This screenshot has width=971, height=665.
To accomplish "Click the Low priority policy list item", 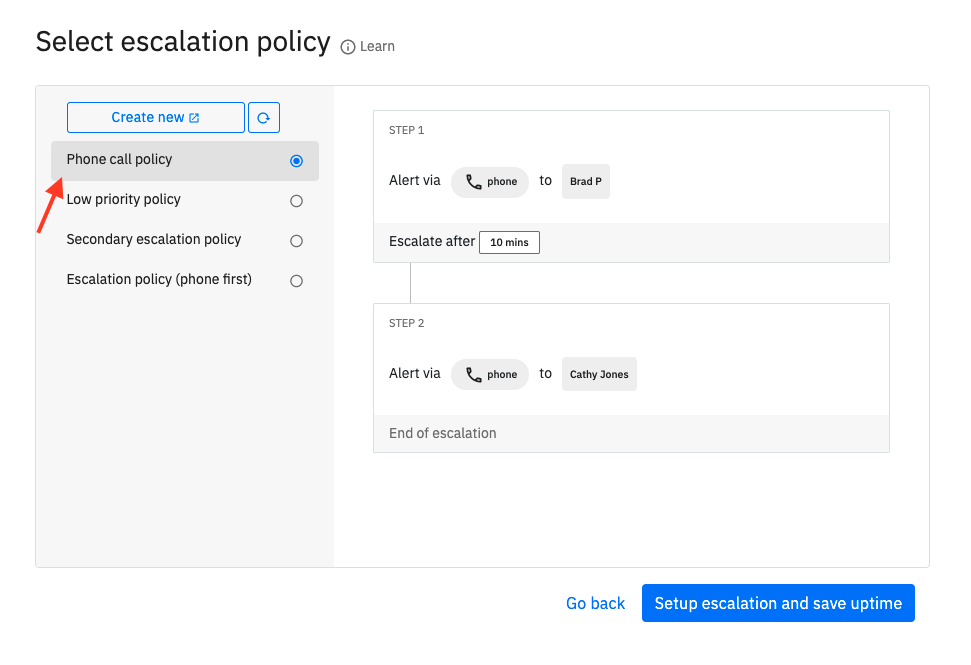I will pyautogui.click(x=185, y=201).
